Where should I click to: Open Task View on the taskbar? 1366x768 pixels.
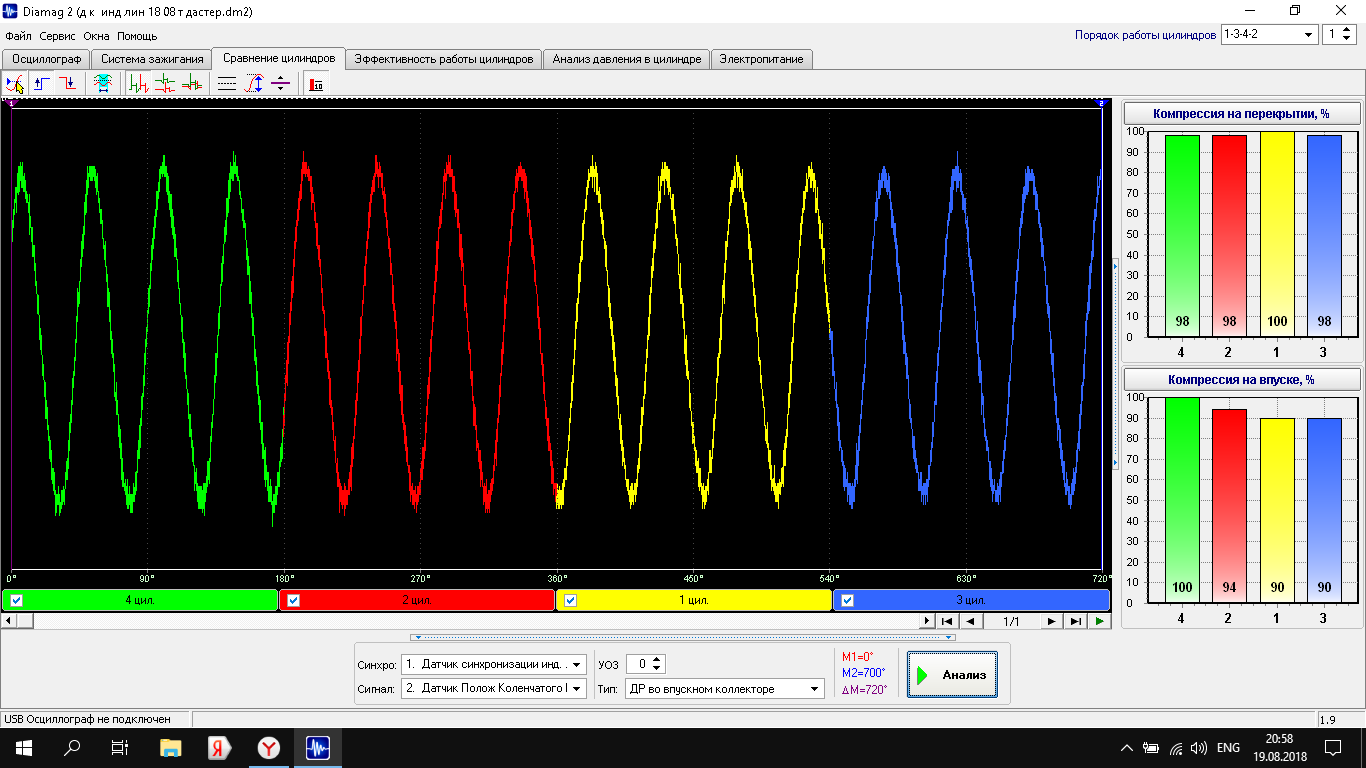point(120,747)
